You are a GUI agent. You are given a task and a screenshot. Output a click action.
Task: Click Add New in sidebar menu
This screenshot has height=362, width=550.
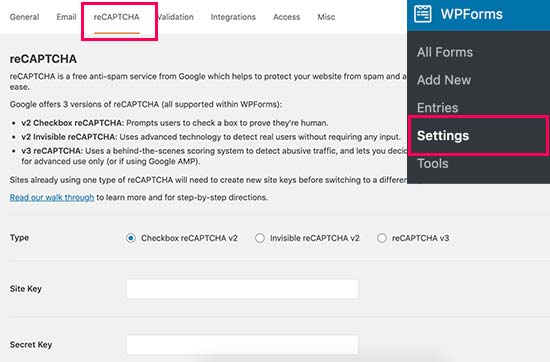[x=444, y=80]
